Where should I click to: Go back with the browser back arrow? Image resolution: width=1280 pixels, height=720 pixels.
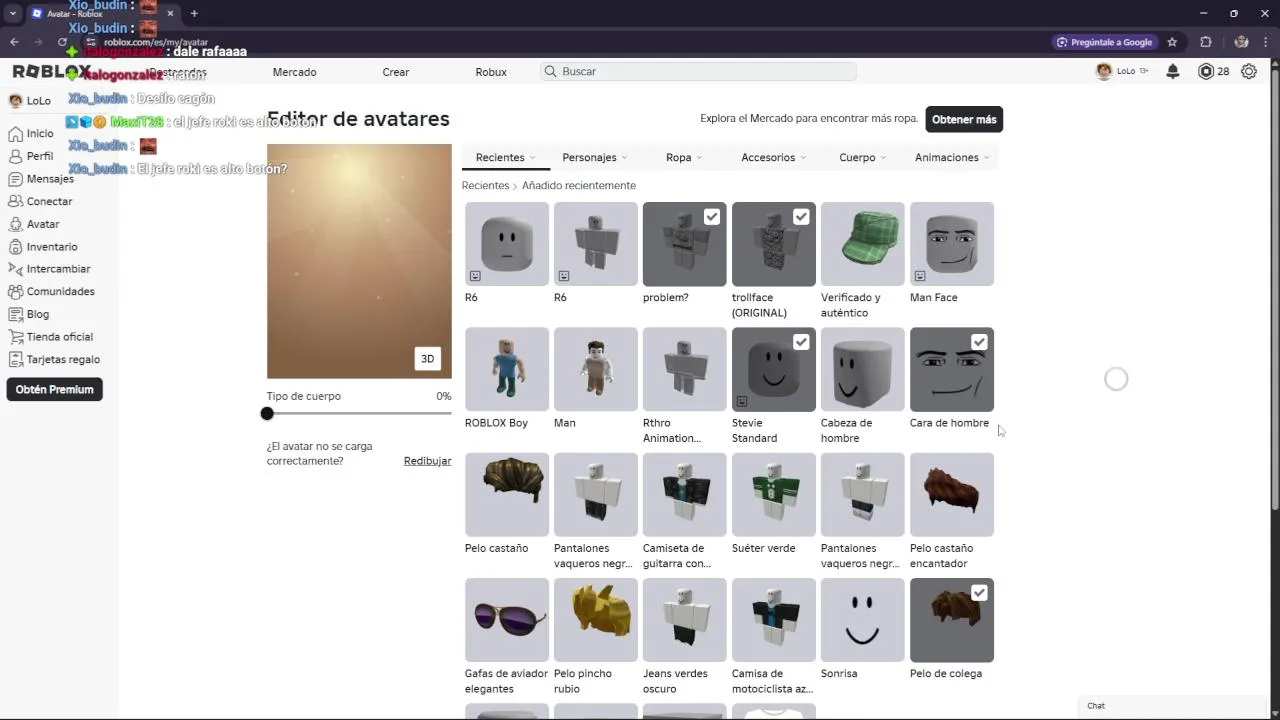tap(14, 42)
